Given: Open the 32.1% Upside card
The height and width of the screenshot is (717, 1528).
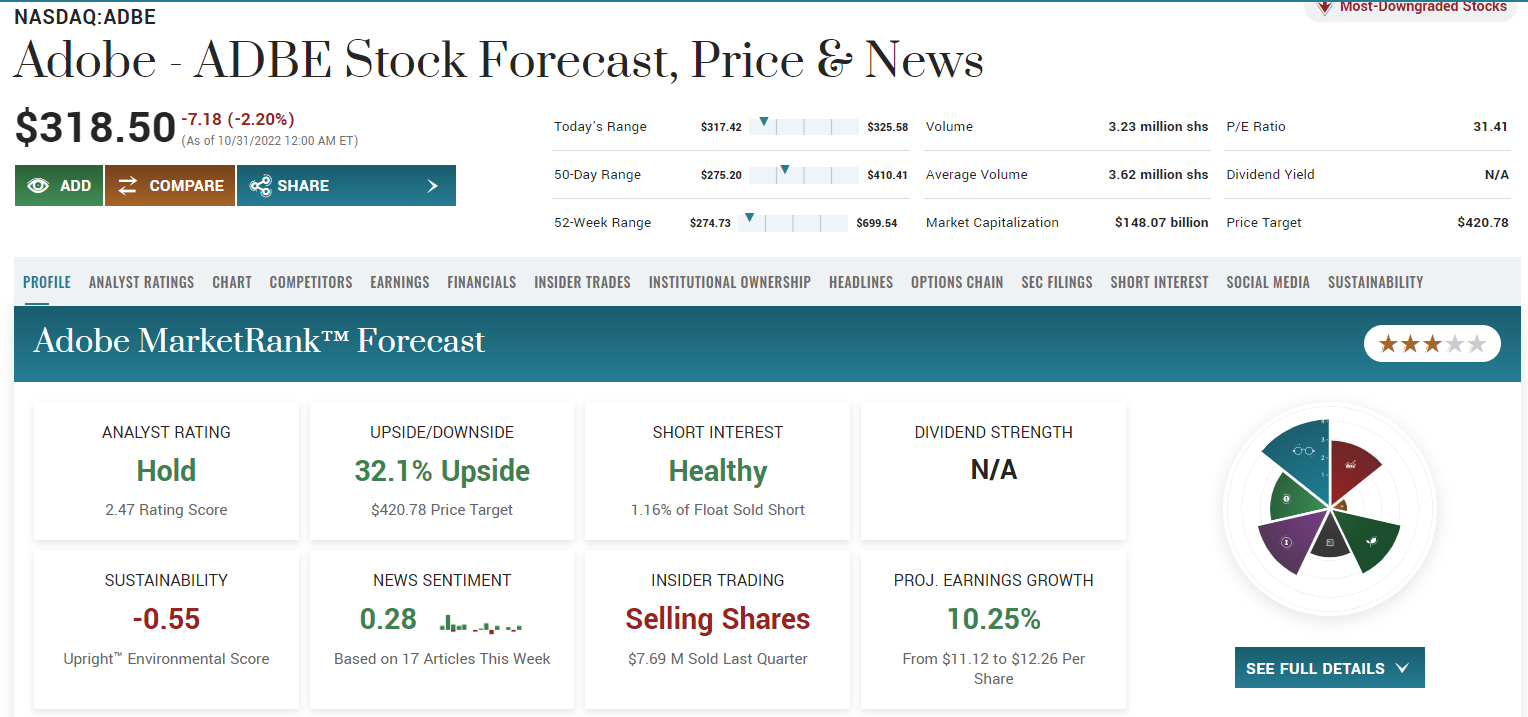Looking at the screenshot, I should pos(442,471).
